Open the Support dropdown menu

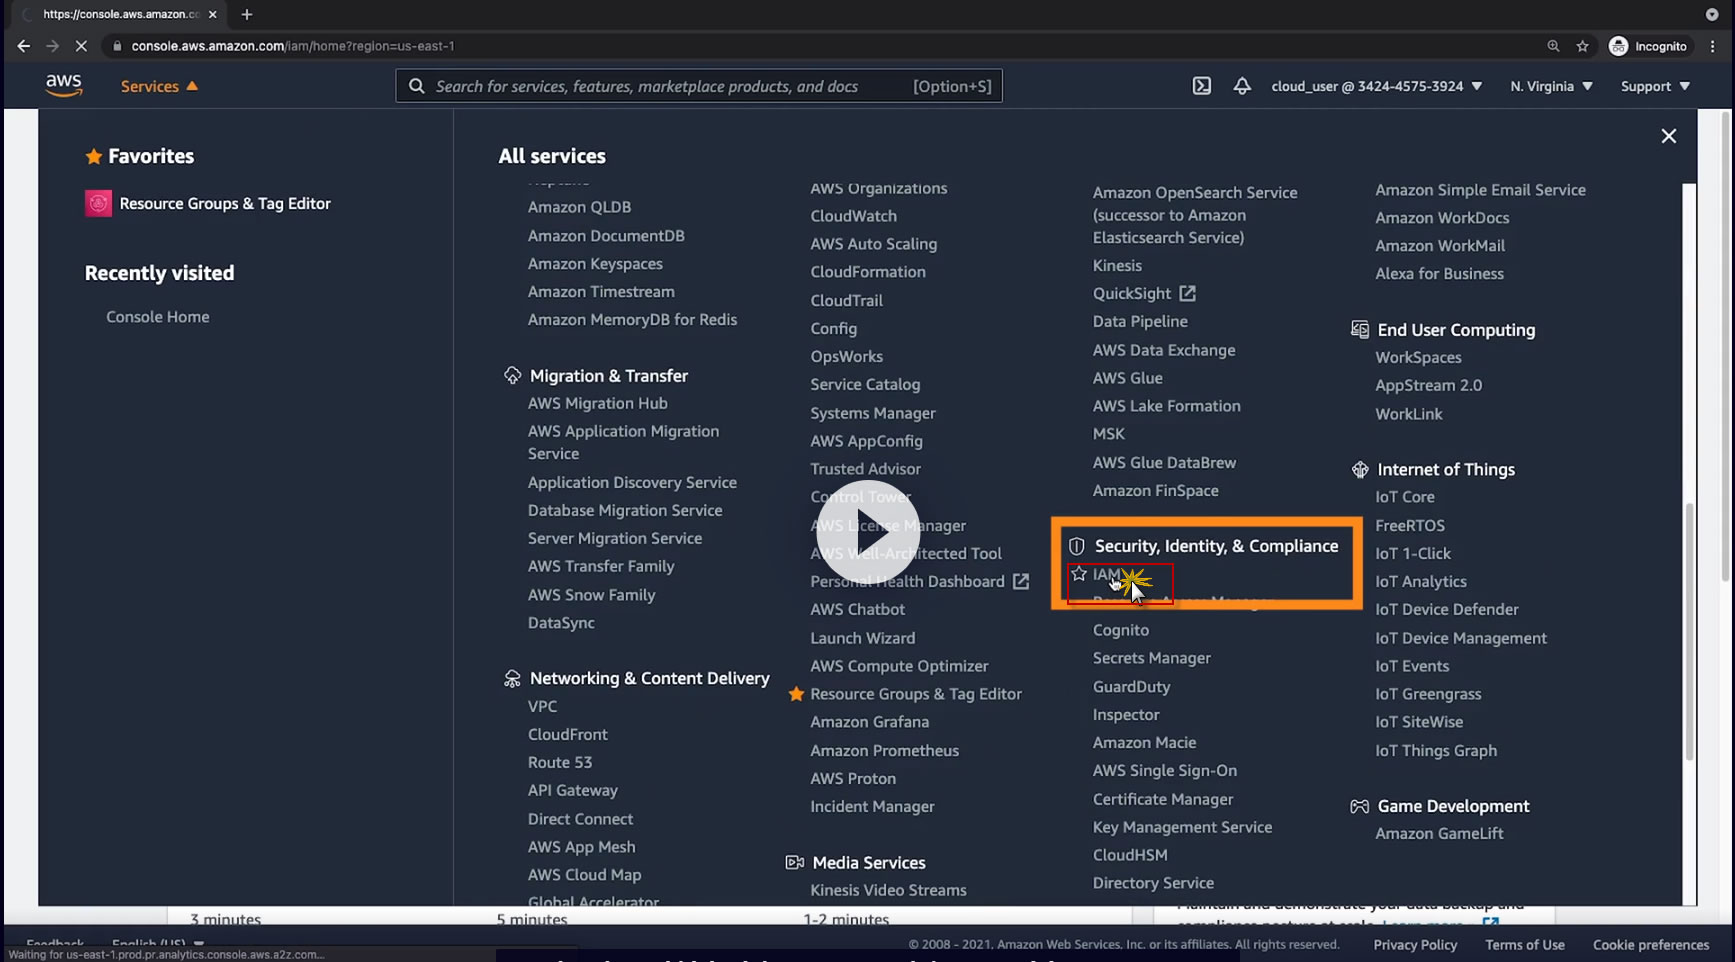1656,86
